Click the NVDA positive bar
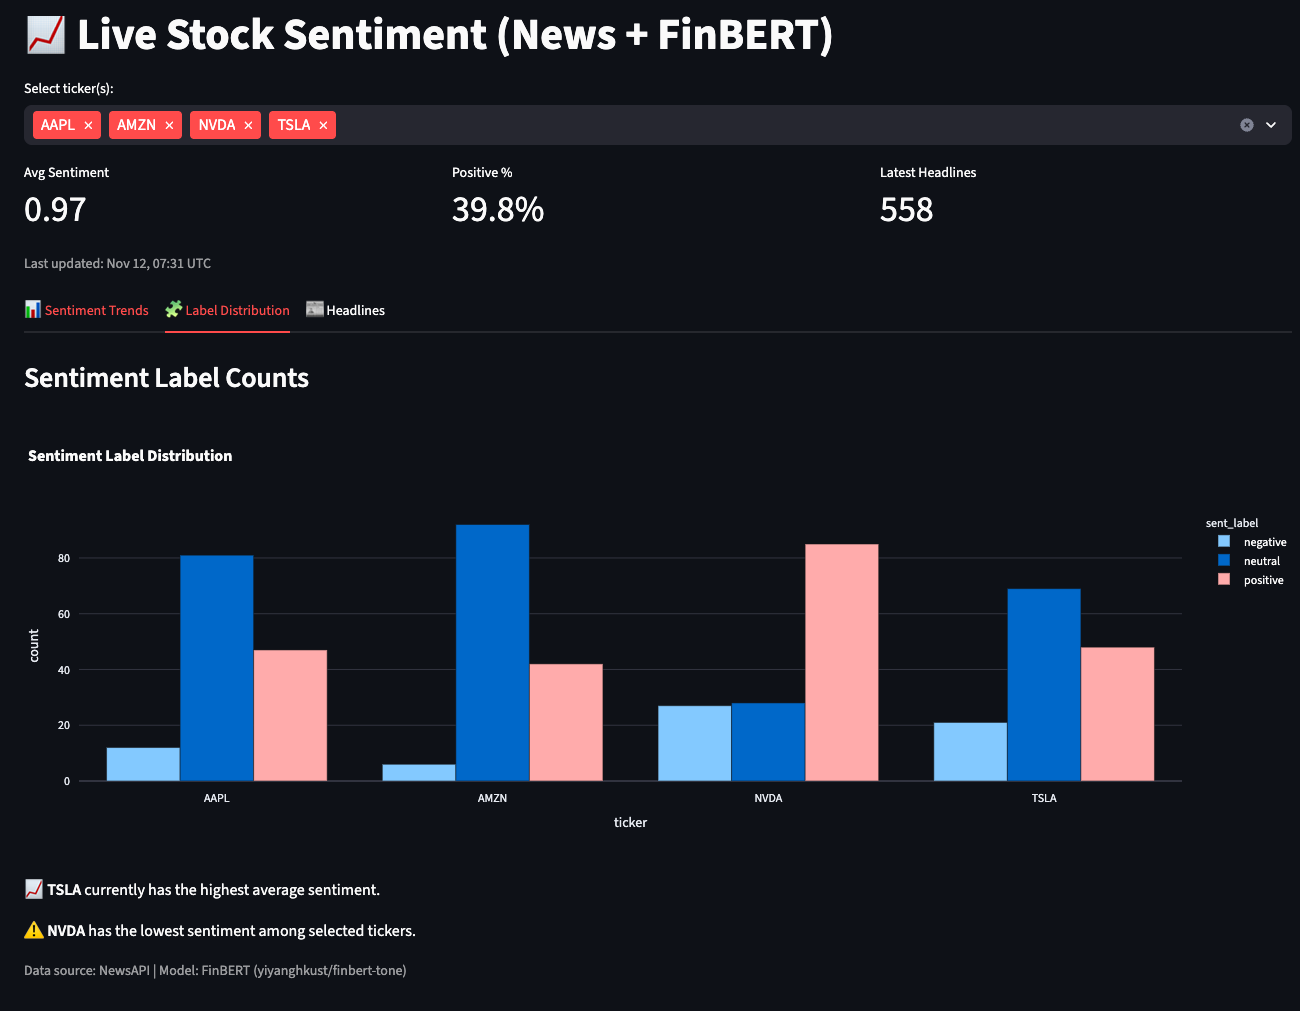 841,662
